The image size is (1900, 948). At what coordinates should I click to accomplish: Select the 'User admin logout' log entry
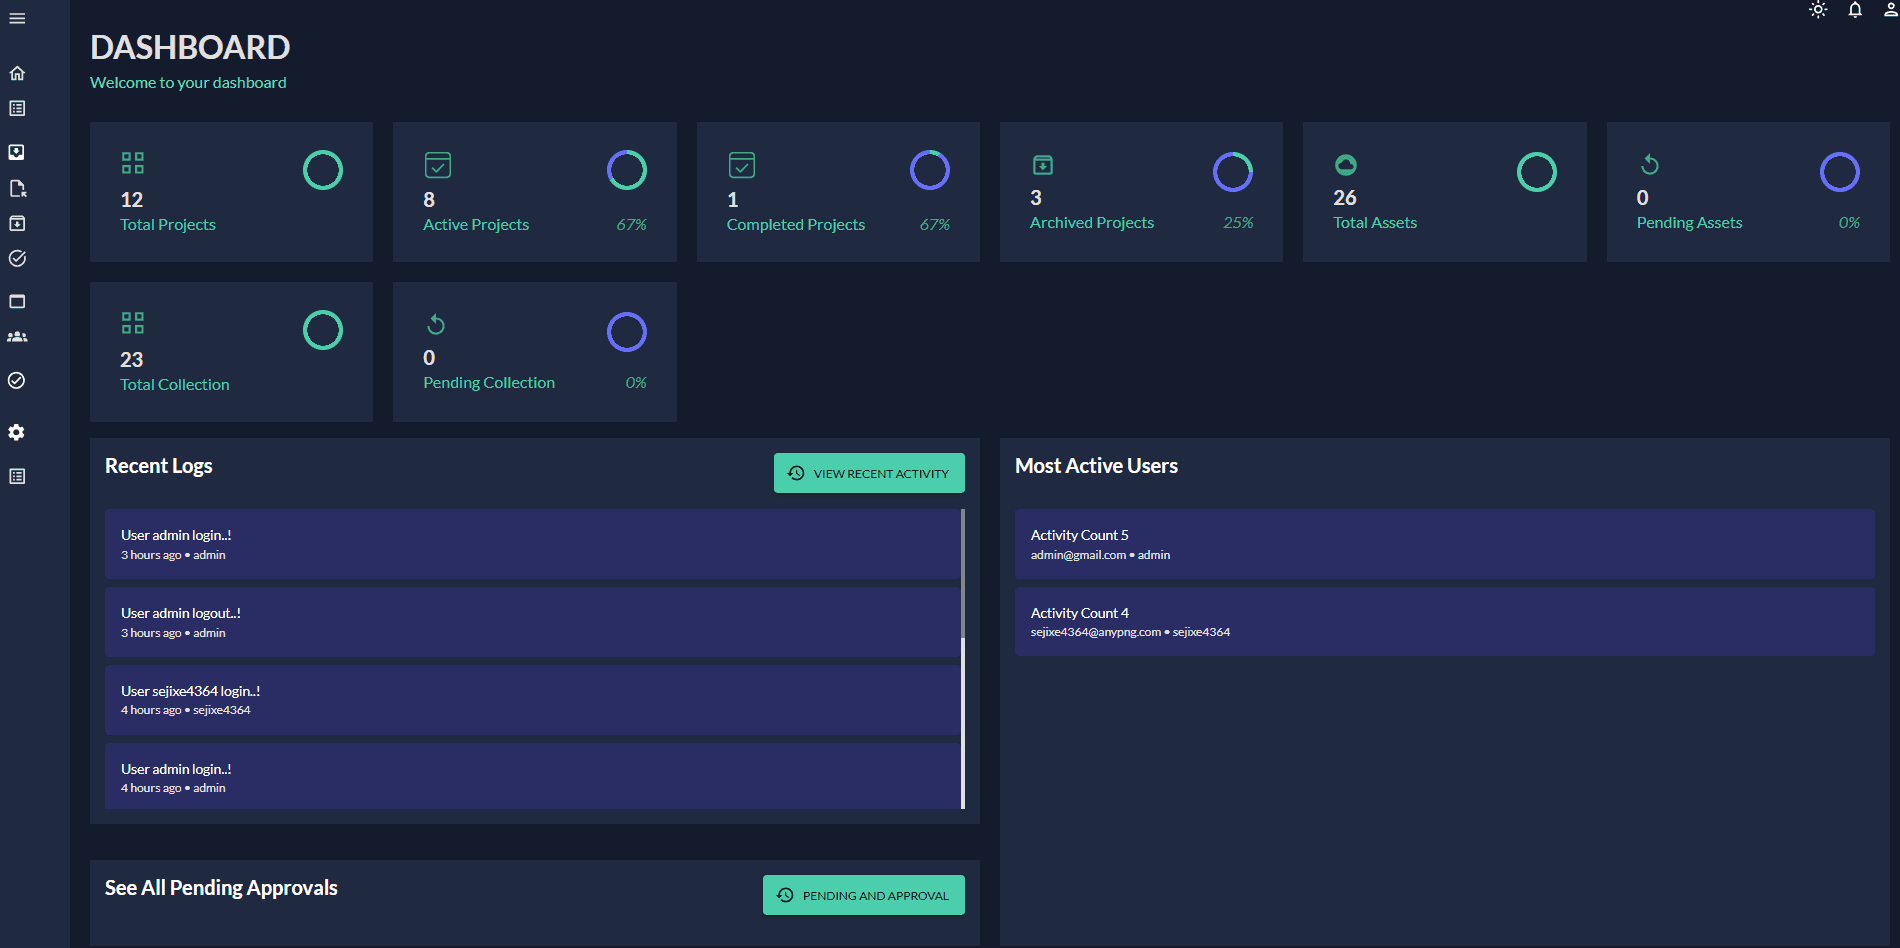[x=532, y=622]
